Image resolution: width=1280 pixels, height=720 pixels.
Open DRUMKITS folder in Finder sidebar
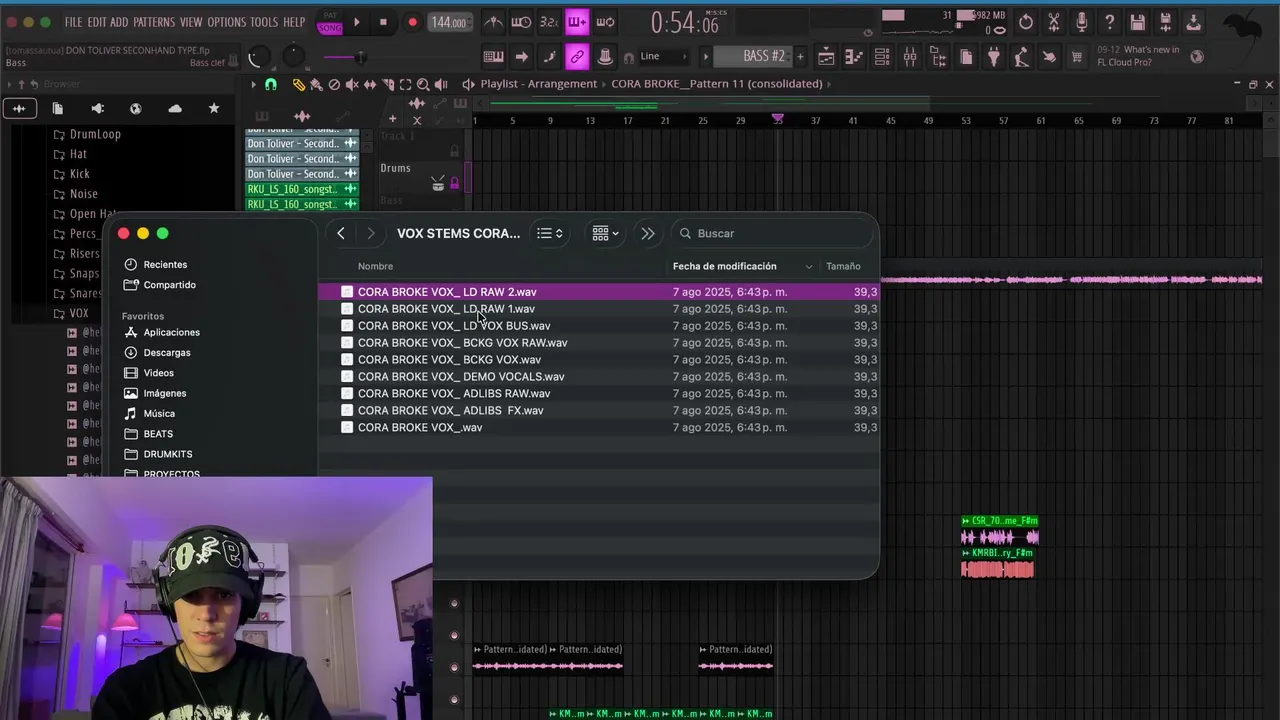(158, 454)
